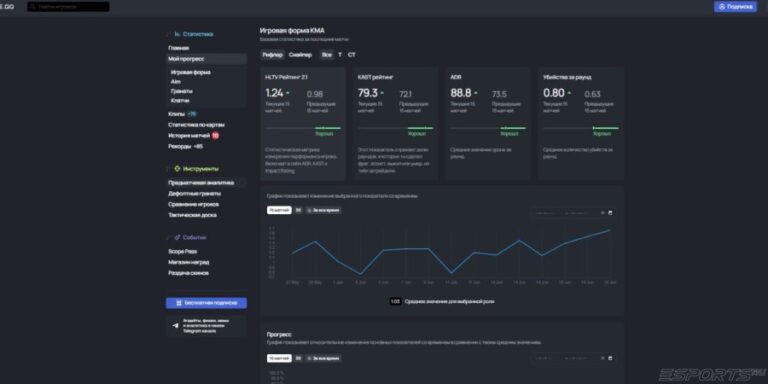Open Предматчевая аналитика tool

(201, 183)
